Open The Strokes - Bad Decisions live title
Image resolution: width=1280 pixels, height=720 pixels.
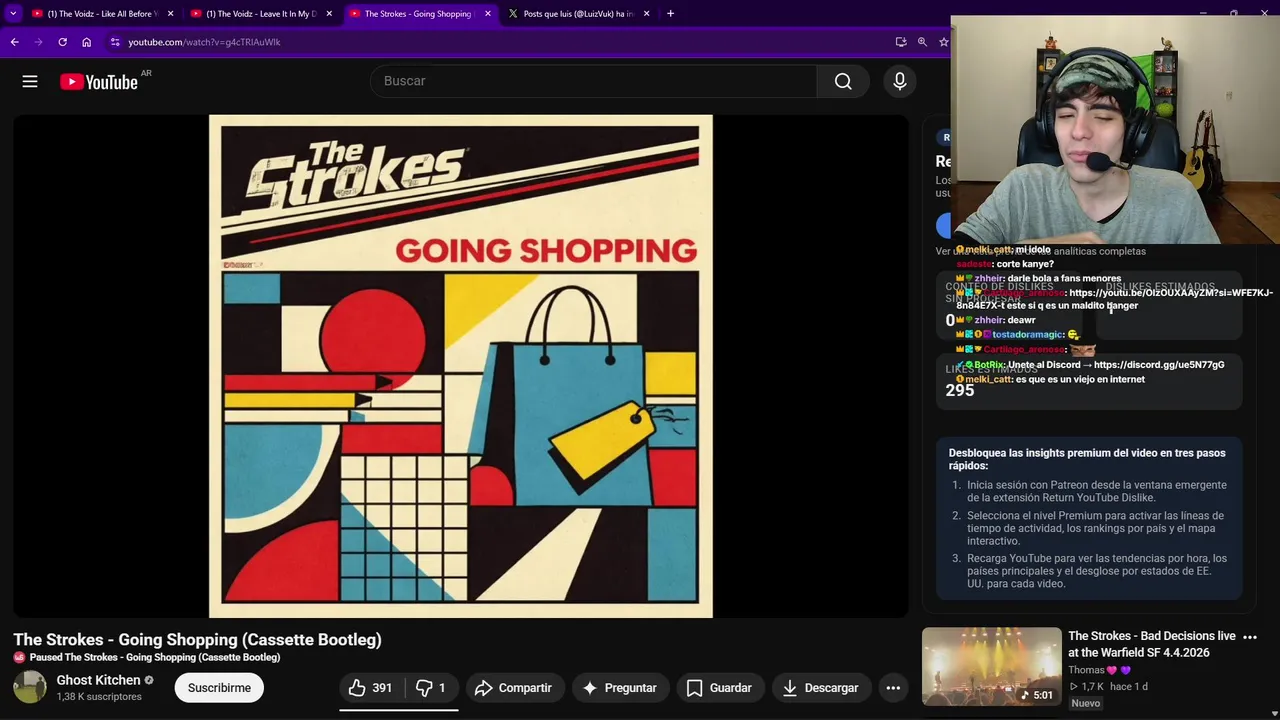1152,644
